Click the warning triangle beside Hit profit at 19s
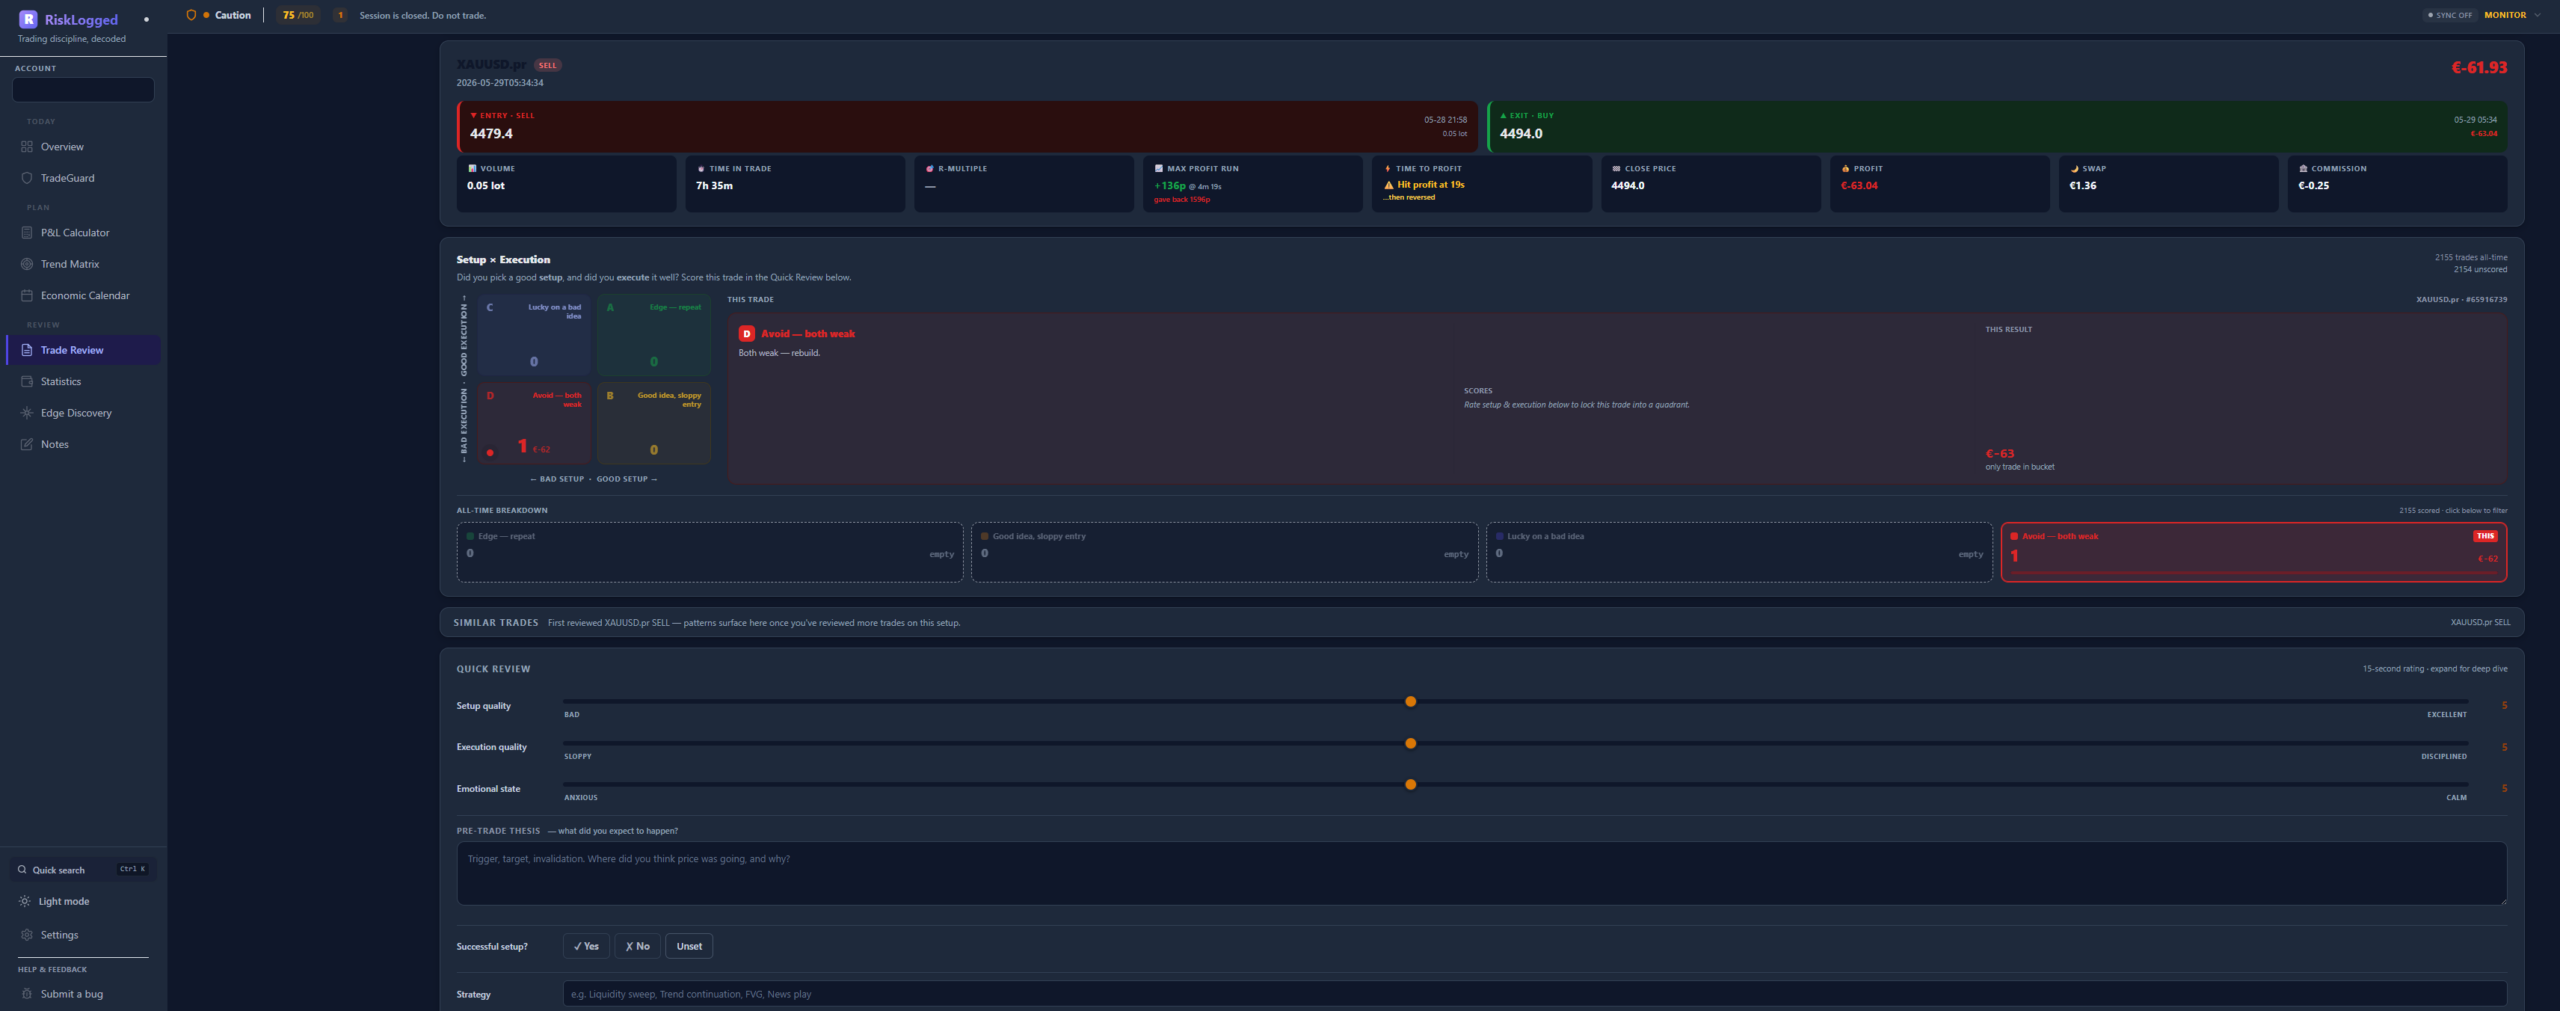The image size is (2560, 1011). (x=1389, y=185)
